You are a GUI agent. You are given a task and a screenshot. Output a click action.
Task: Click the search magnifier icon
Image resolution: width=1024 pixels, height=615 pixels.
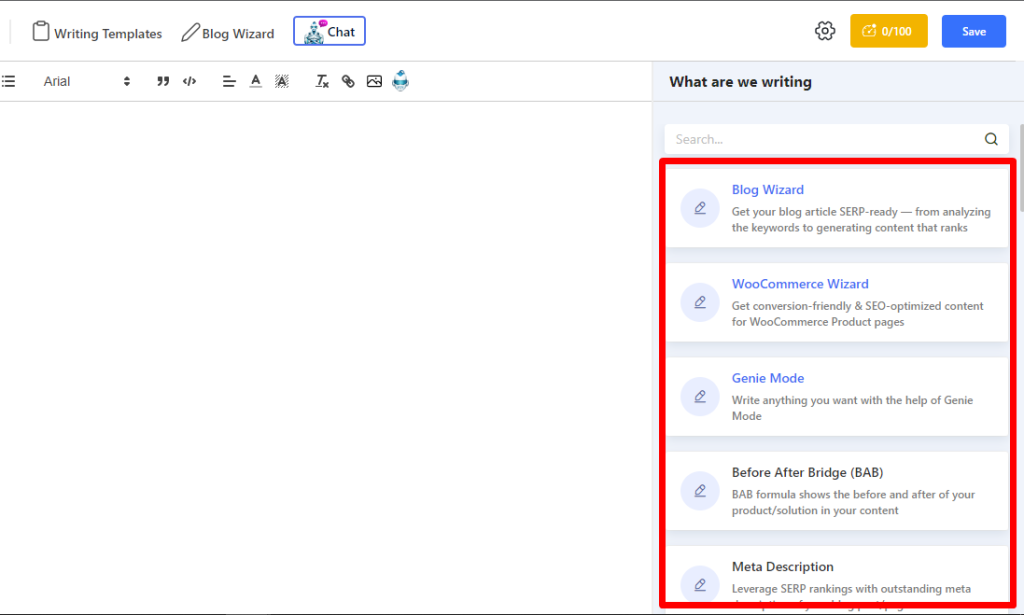991,139
